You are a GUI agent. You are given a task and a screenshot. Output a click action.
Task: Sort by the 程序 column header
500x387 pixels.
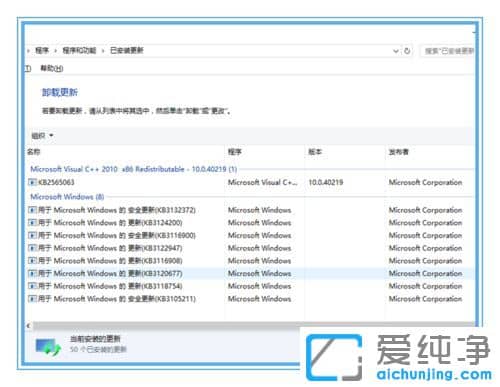point(235,152)
